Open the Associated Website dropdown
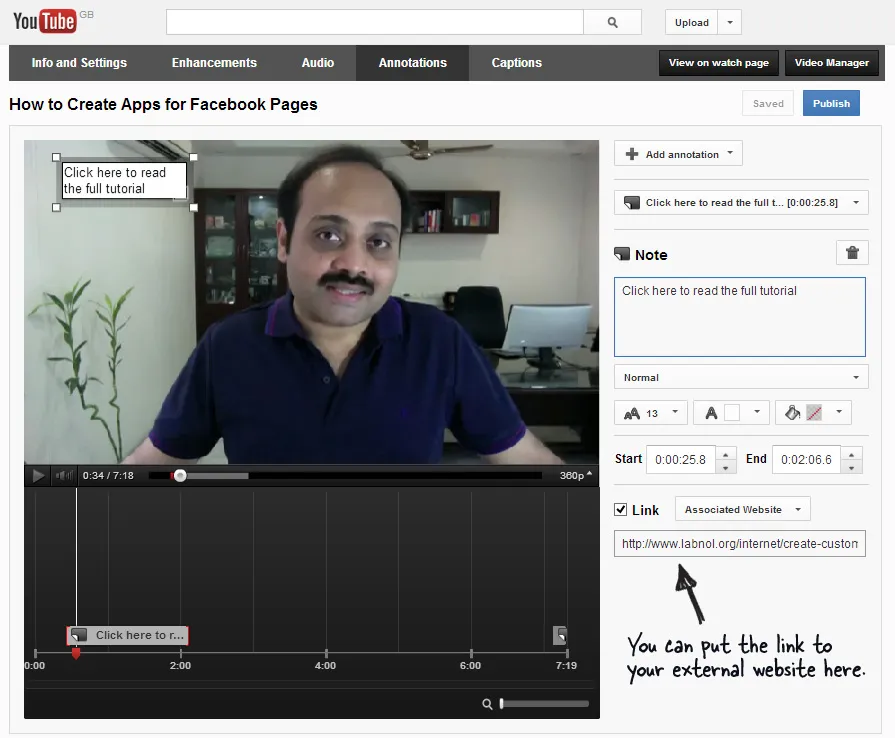 click(742, 509)
